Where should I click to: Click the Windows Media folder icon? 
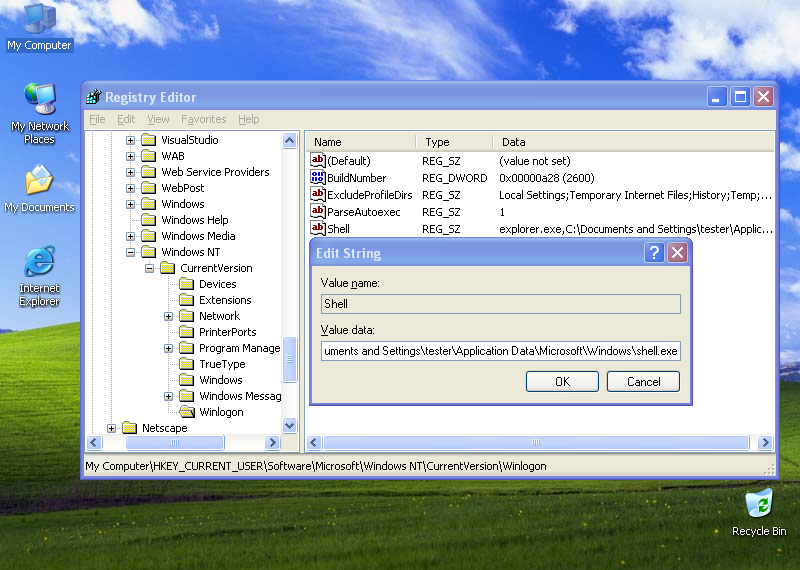148,236
